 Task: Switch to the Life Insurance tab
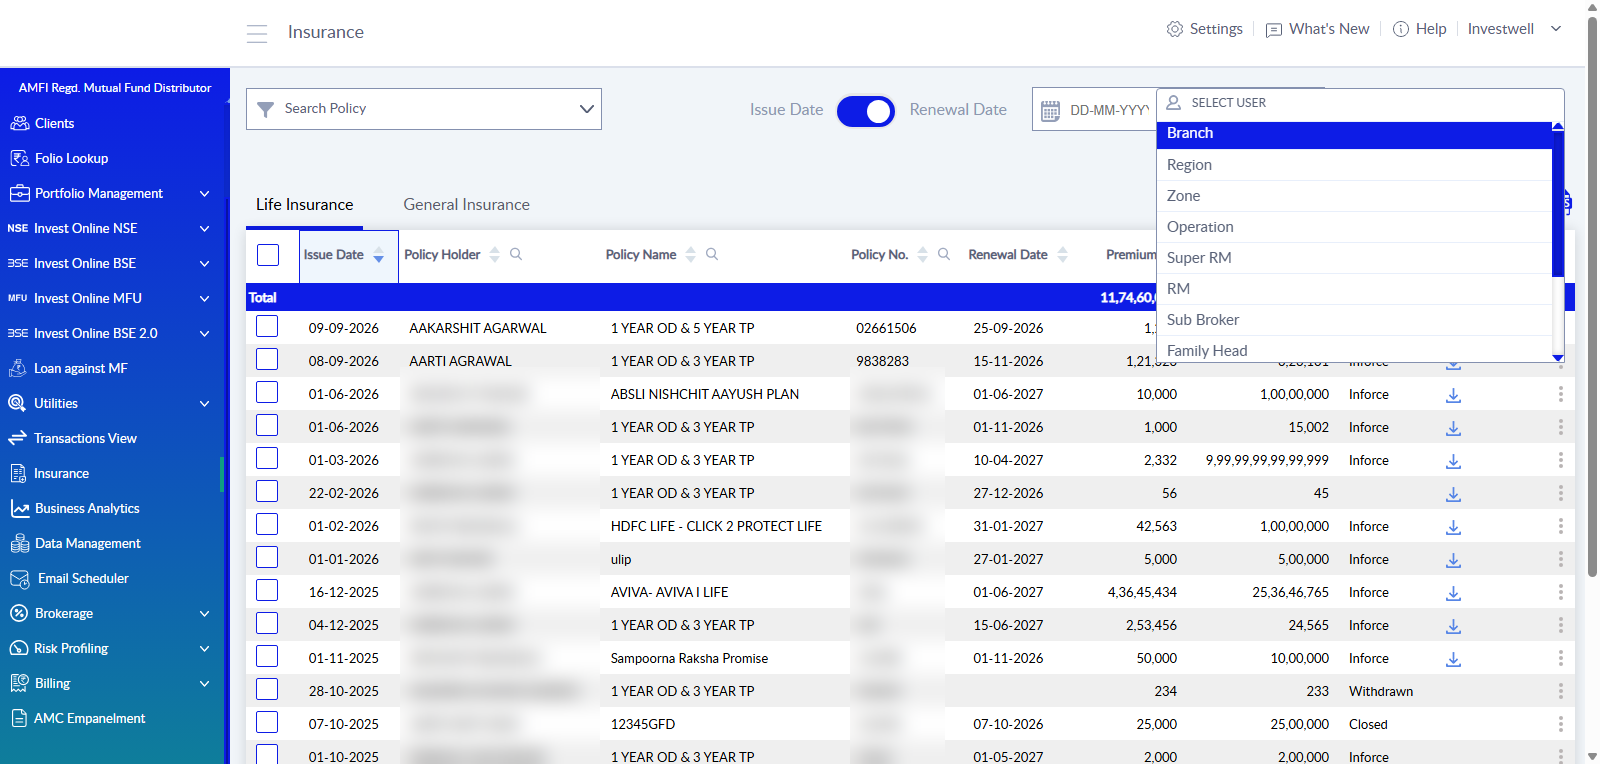[x=305, y=204]
